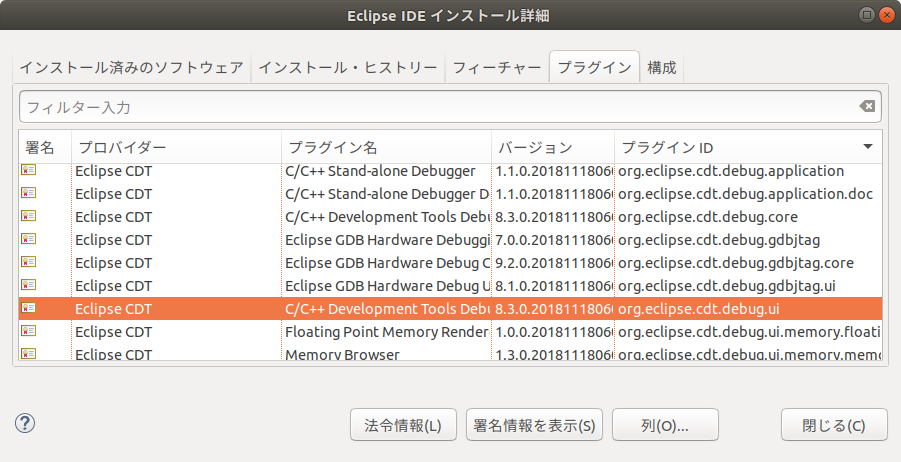Open the 構成 tab
Image resolution: width=901 pixels, height=462 pixels.
pyautogui.click(x=661, y=68)
